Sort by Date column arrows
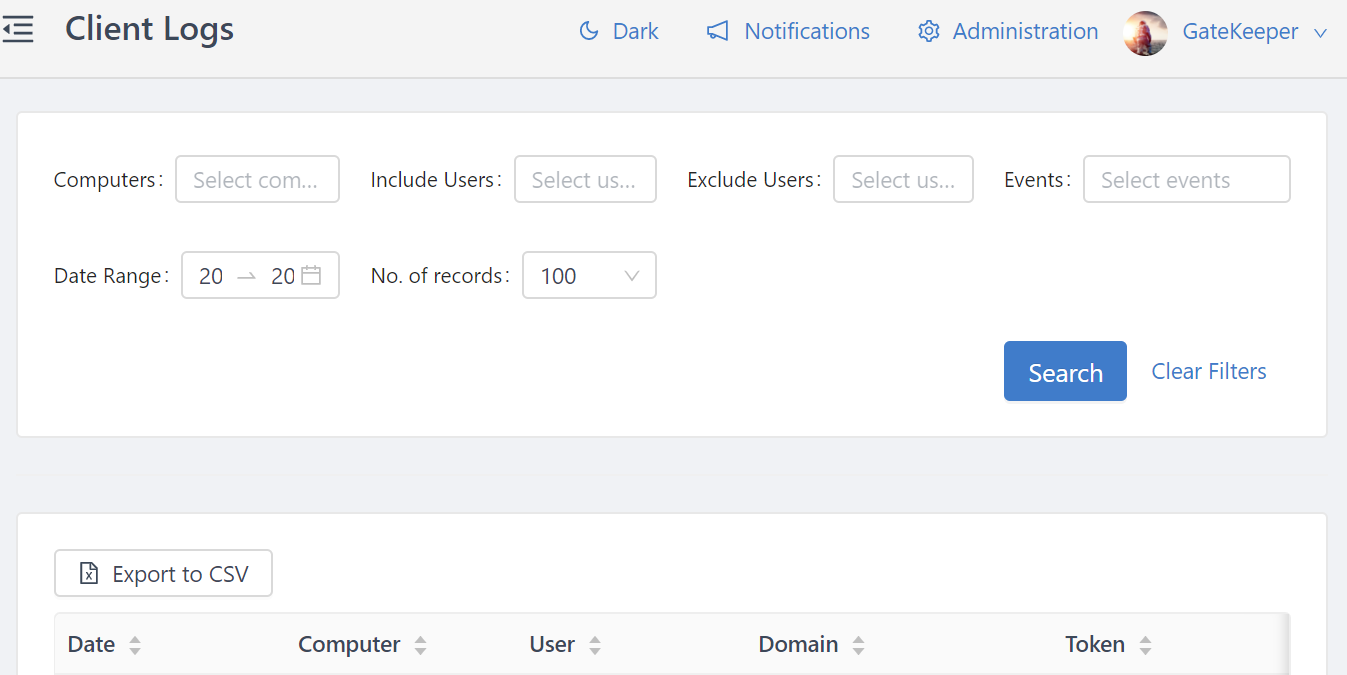 point(135,645)
